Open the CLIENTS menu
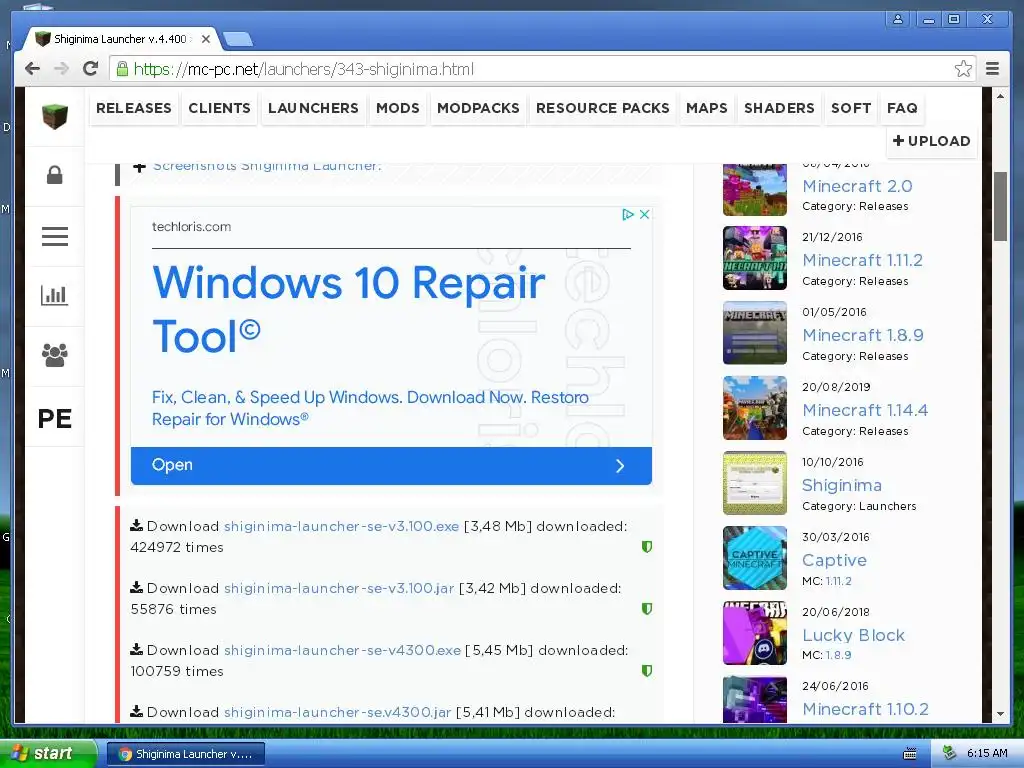This screenshot has width=1024, height=768. point(219,108)
